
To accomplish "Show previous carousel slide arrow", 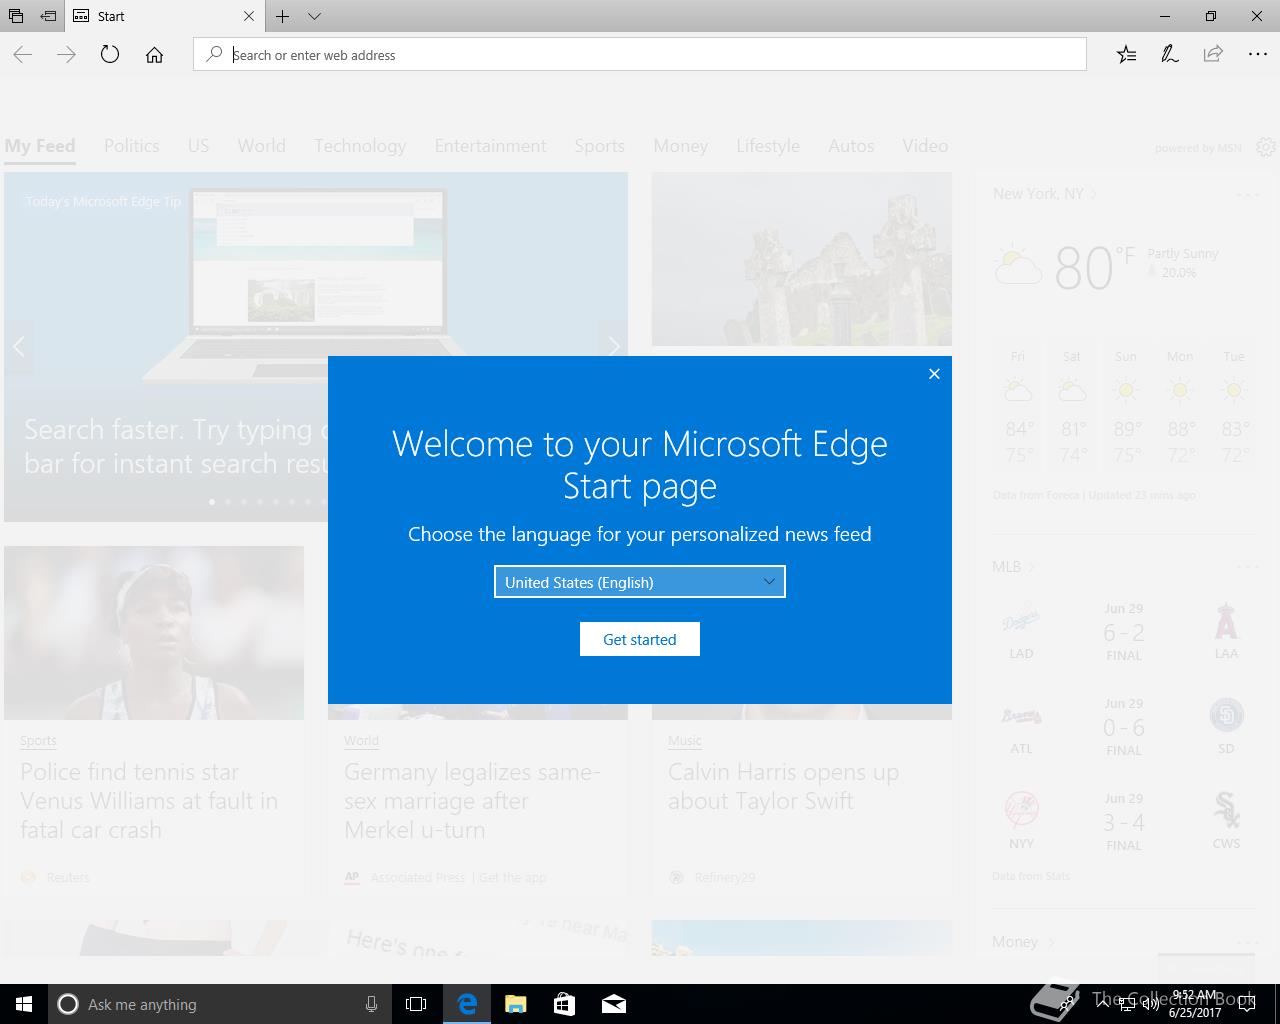I will tap(19, 347).
